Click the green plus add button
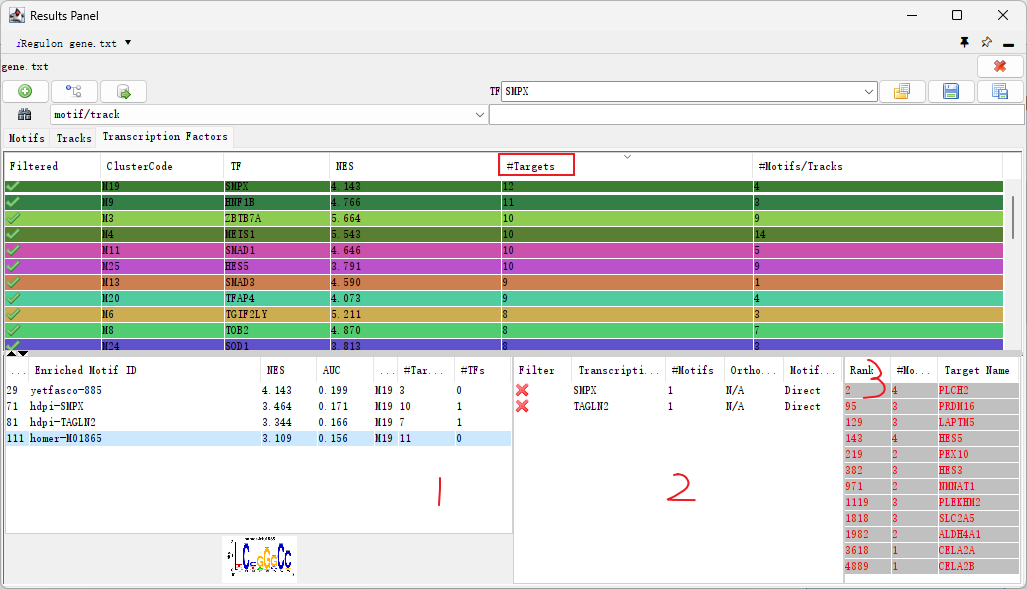 (x=26, y=91)
